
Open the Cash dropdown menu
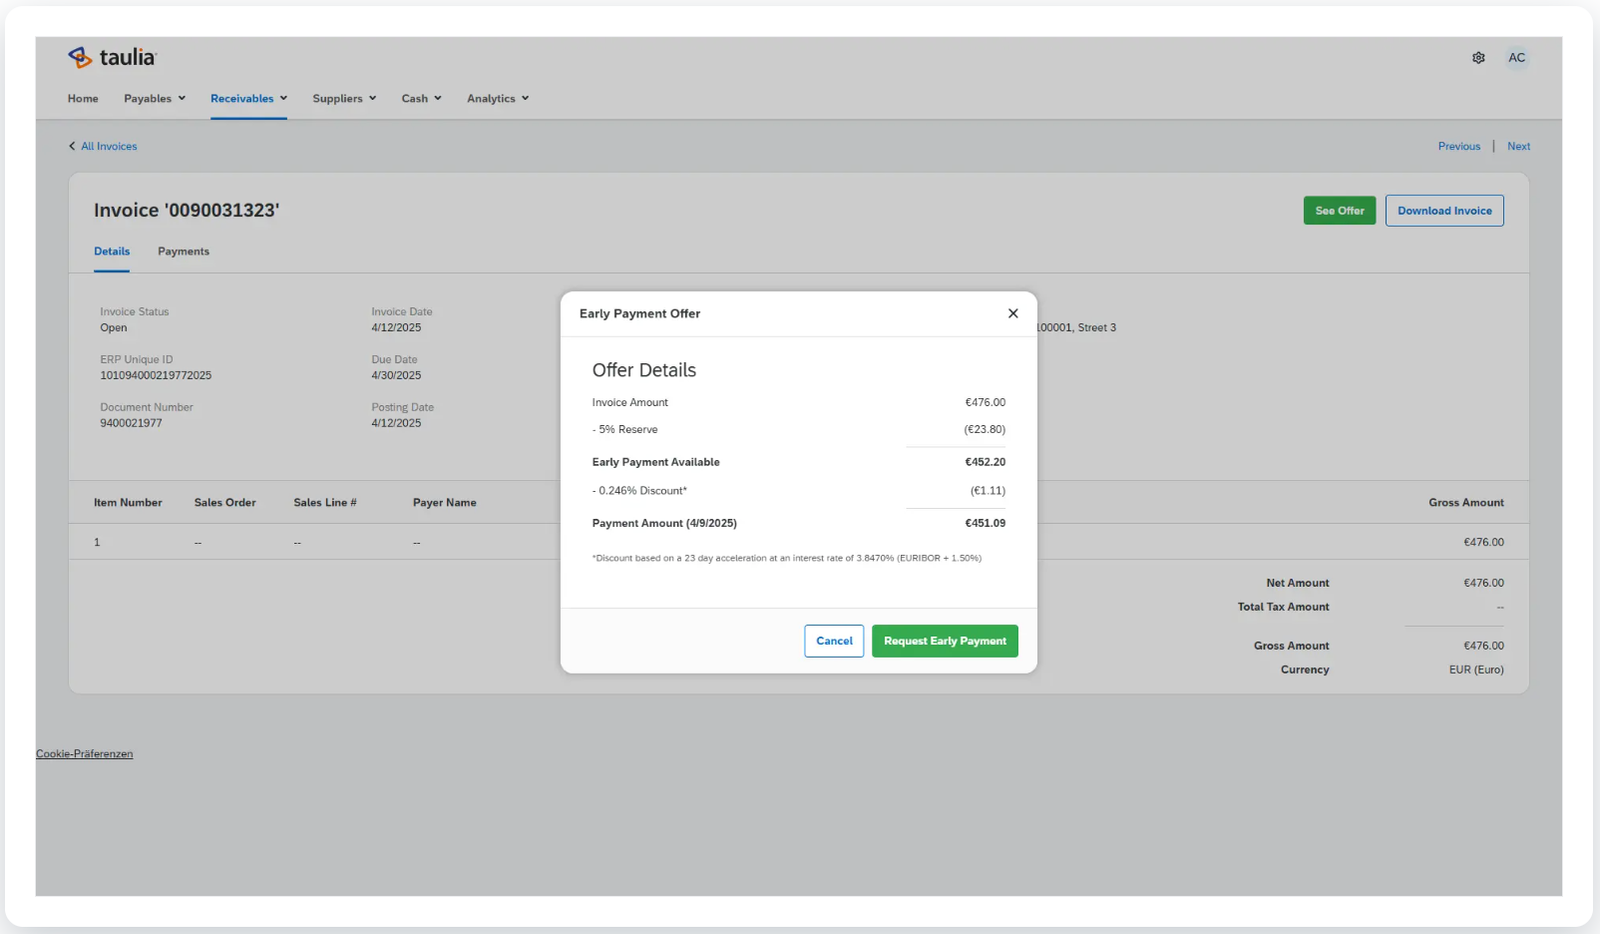pos(421,99)
